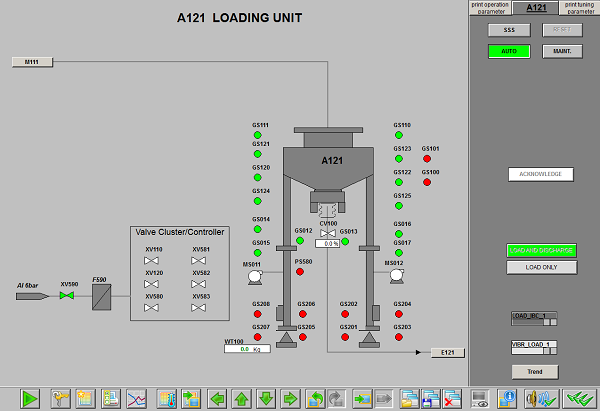Click the Al 6bar air supply symbol

32,296
